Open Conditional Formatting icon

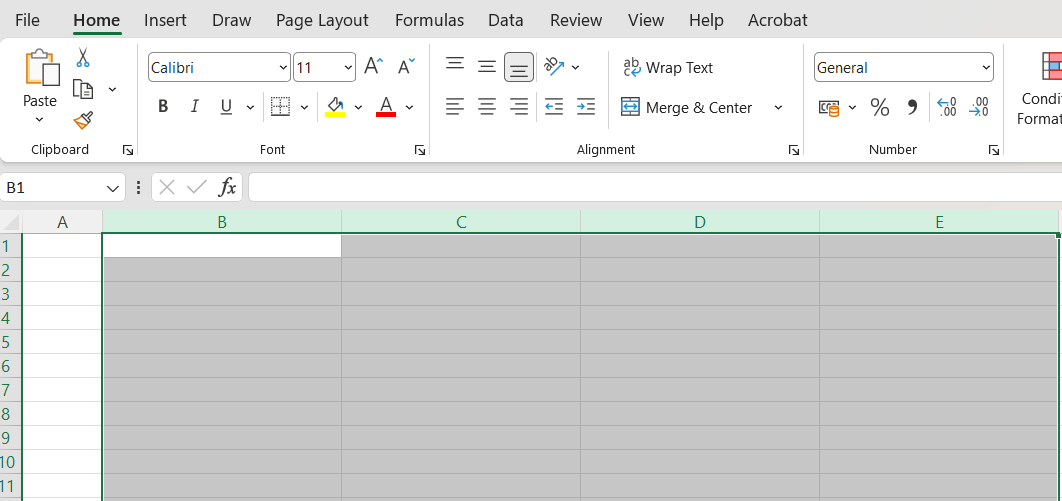(1051, 66)
